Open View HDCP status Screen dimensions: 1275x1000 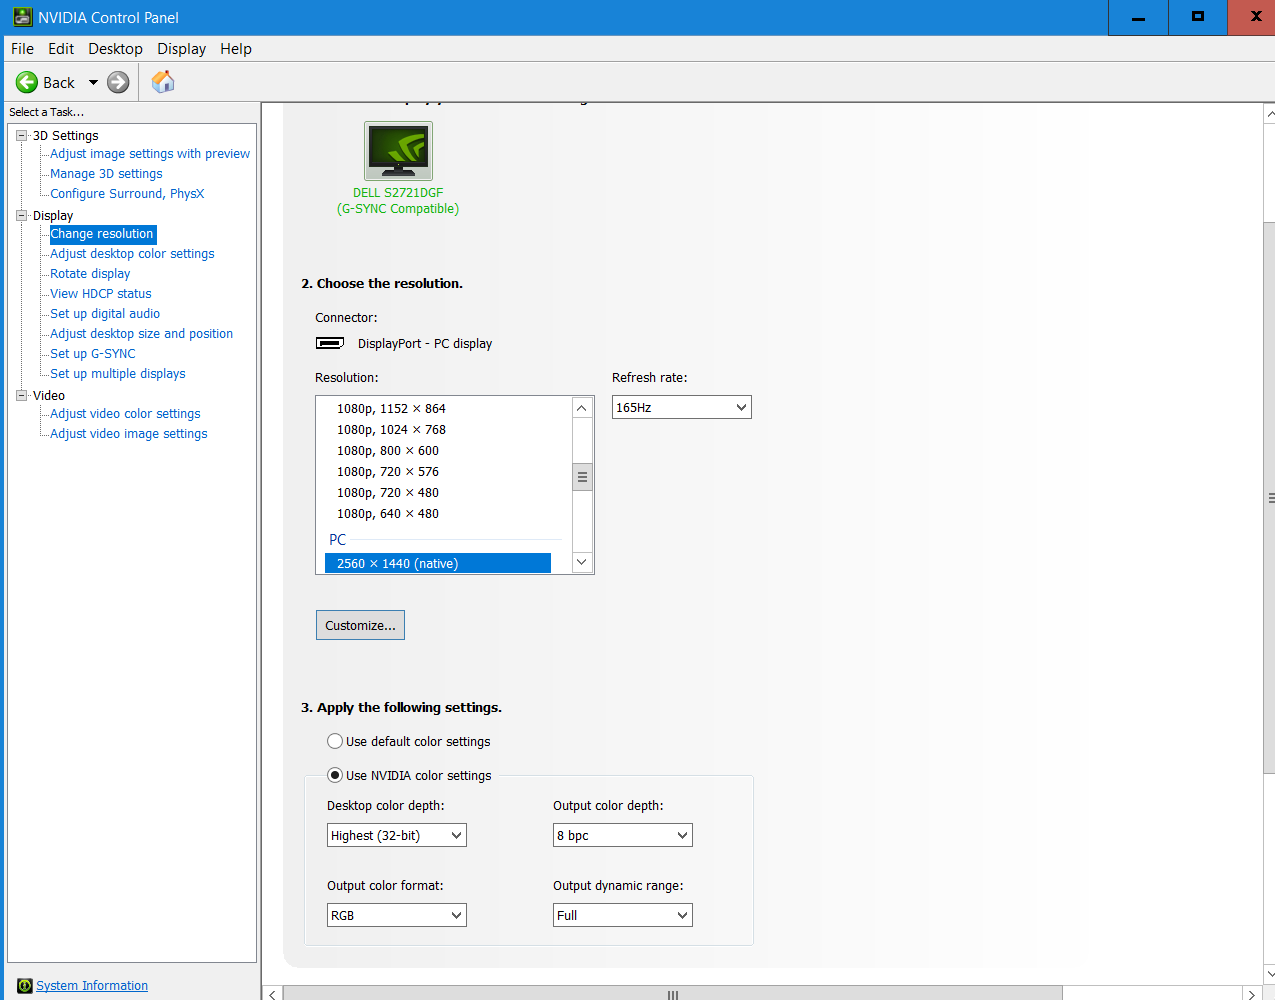pyautogui.click(x=101, y=294)
